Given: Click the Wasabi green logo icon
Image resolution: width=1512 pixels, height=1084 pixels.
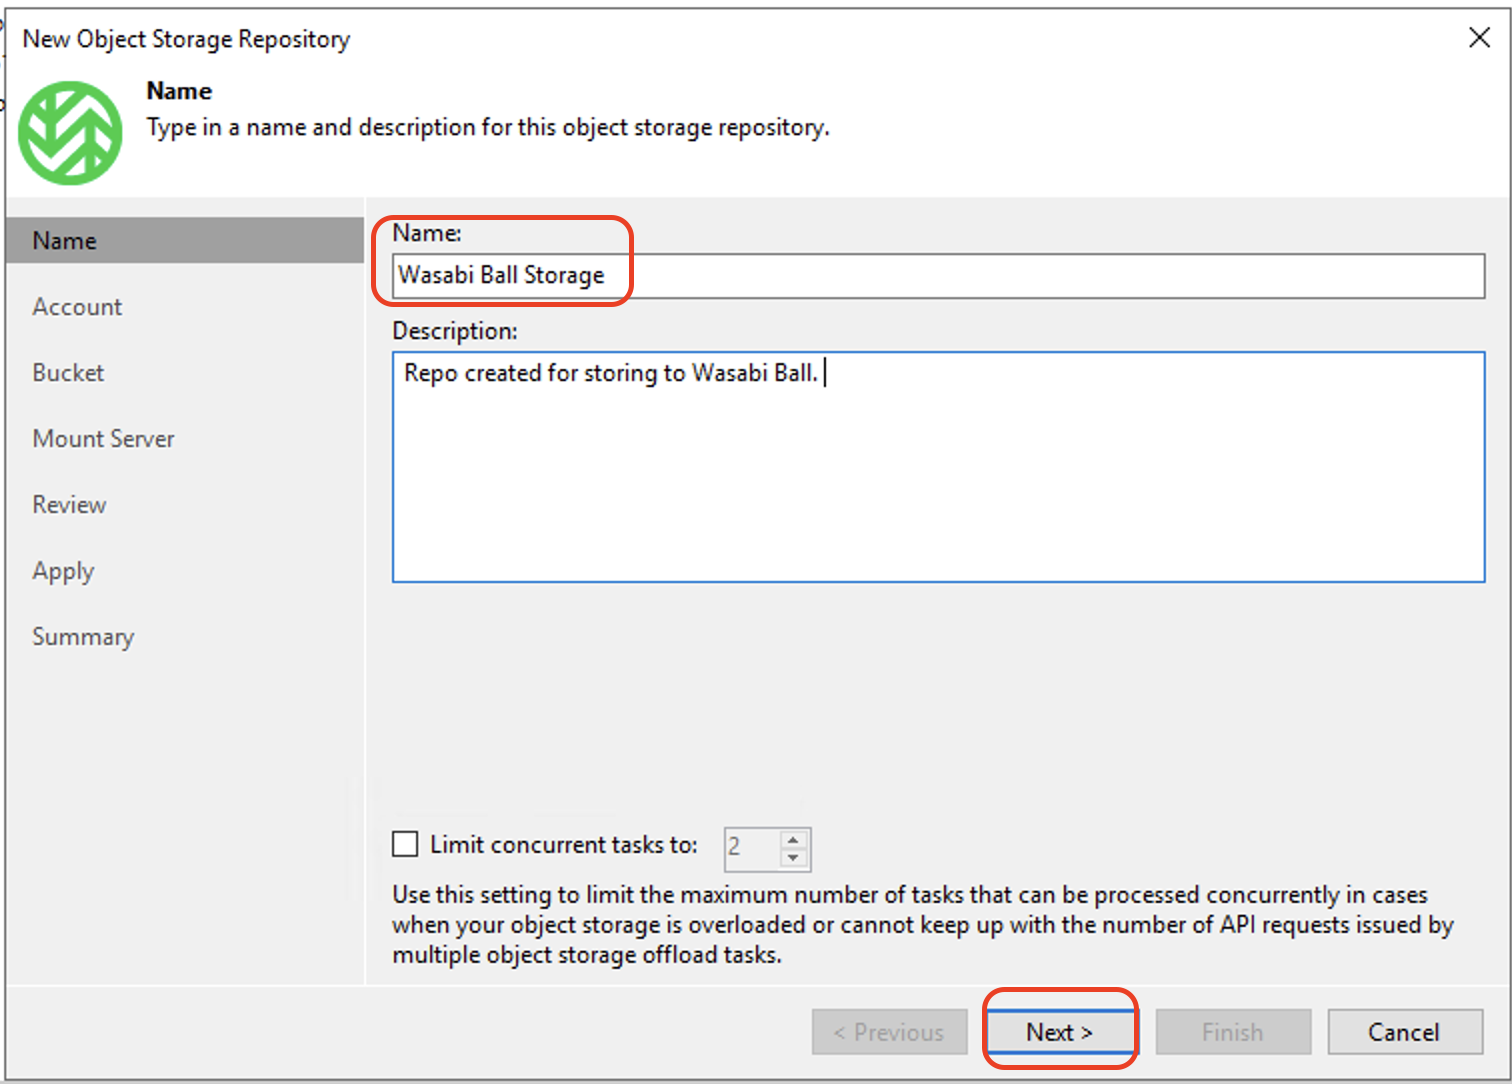Looking at the screenshot, I should click(x=70, y=133).
